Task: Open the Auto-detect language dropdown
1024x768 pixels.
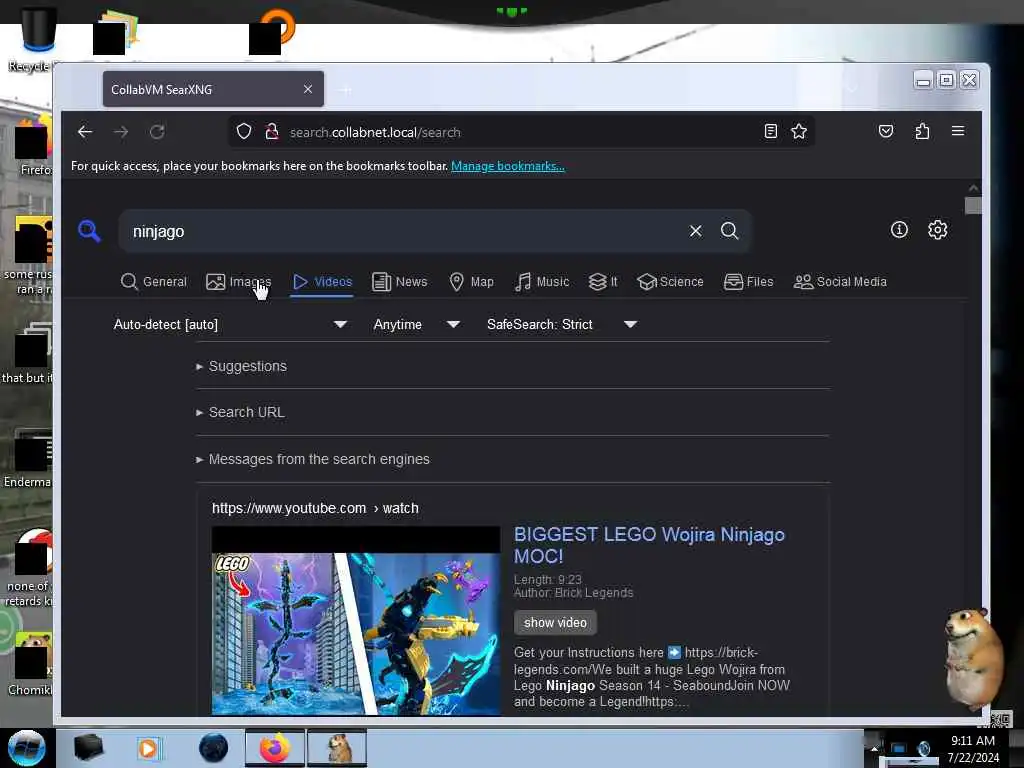Action: [230, 325]
